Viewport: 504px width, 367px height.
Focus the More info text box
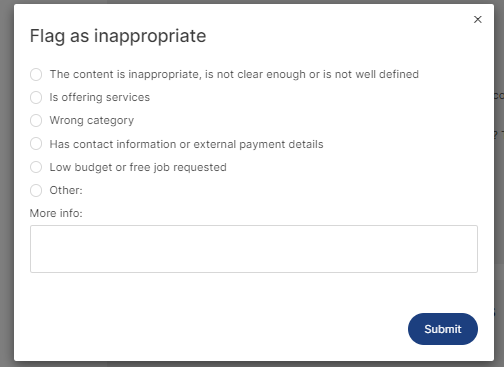[254, 249]
